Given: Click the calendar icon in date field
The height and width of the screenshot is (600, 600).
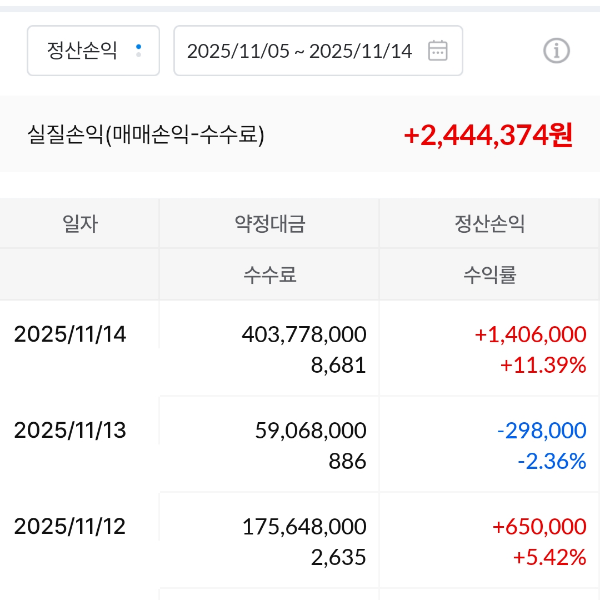Looking at the screenshot, I should pos(437,51).
